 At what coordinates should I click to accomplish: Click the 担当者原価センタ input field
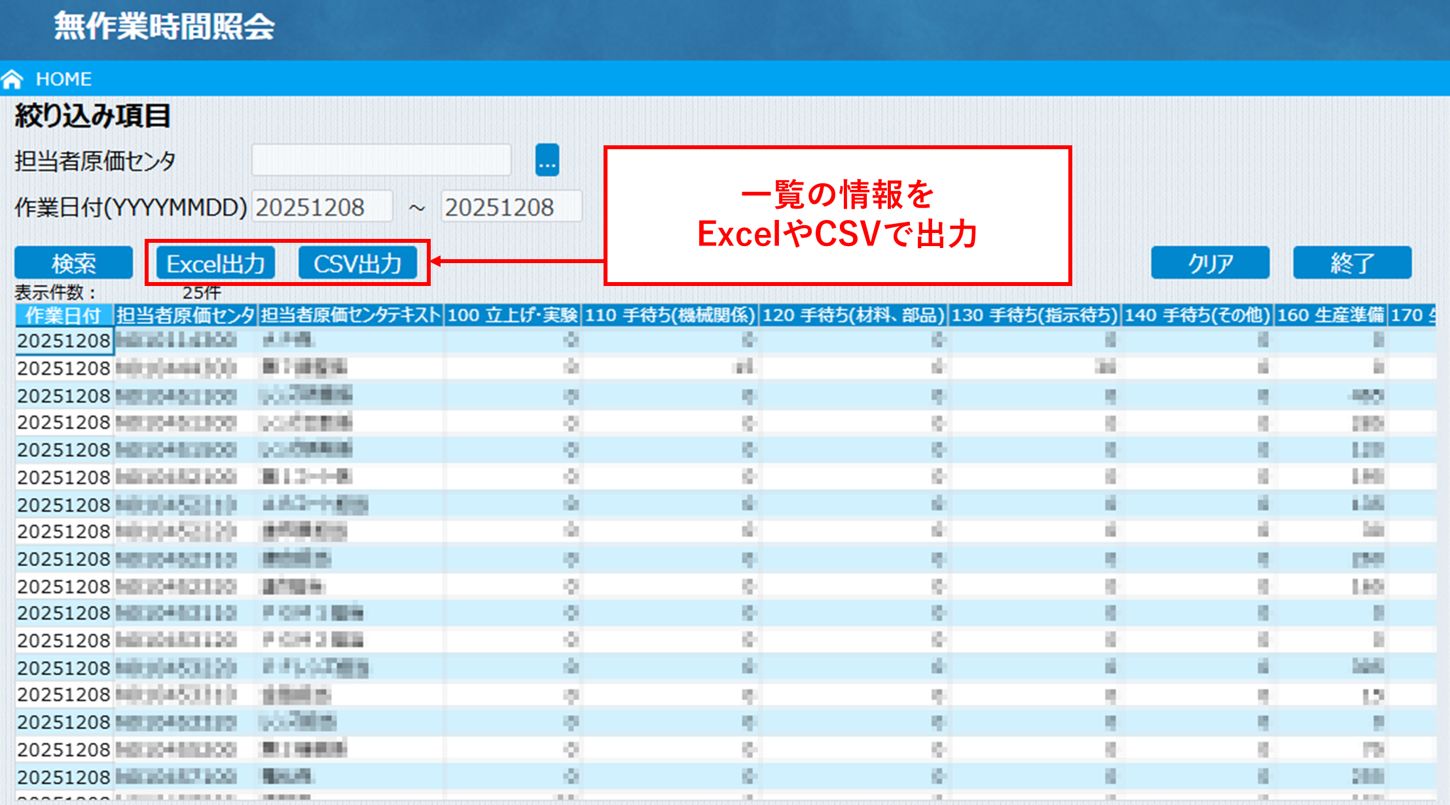(380, 159)
